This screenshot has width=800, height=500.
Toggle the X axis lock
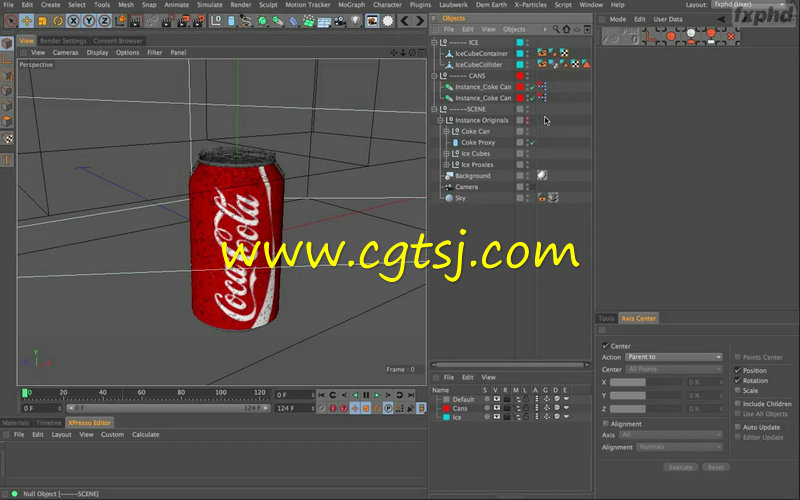click(73, 21)
